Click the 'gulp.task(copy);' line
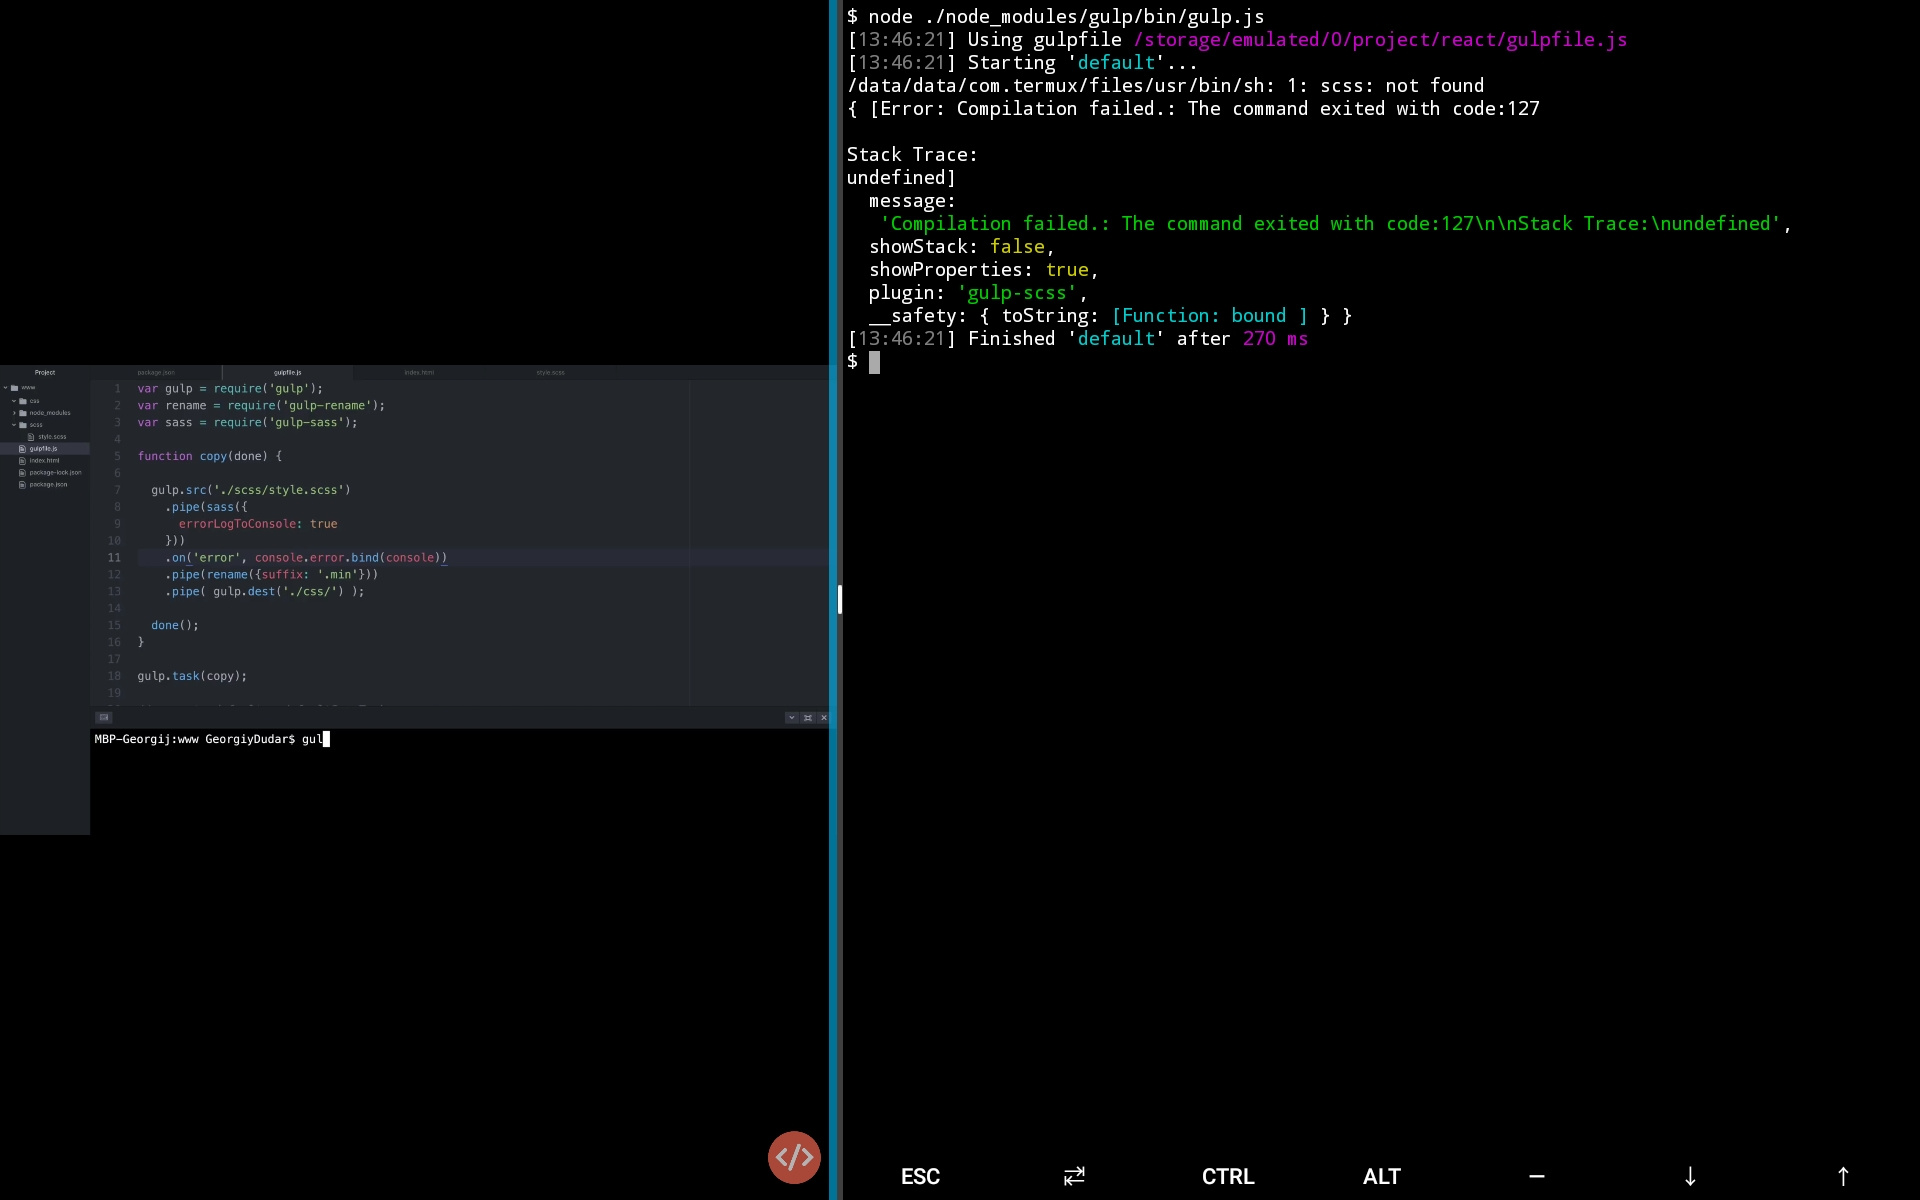1920x1200 pixels. tap(192, 676)
